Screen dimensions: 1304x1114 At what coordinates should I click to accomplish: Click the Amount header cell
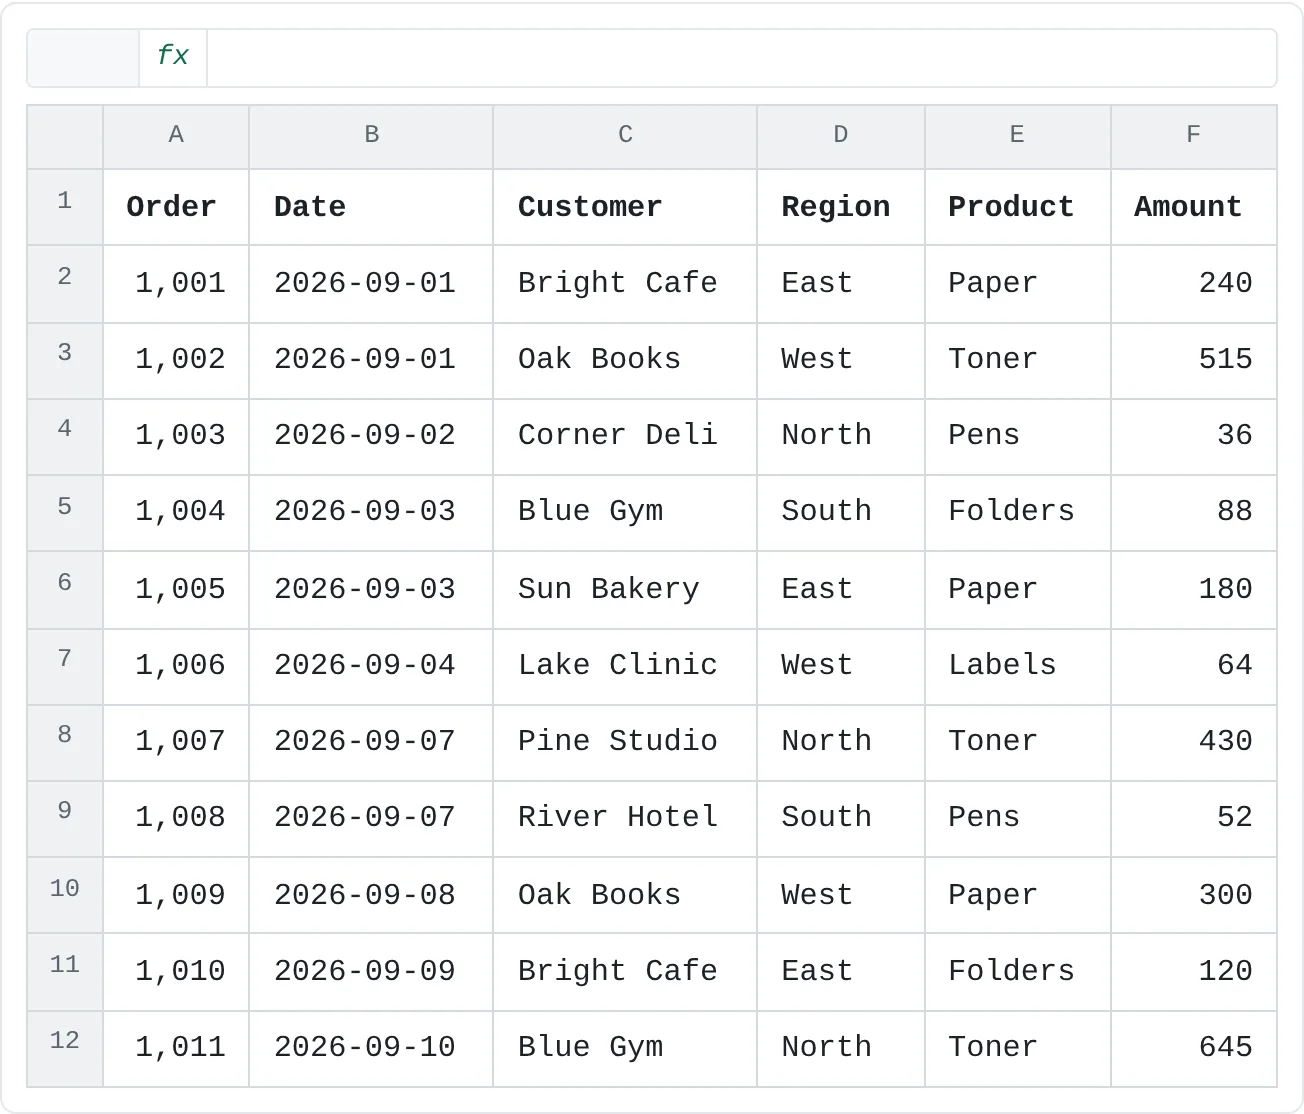[x=1194, y=207]
